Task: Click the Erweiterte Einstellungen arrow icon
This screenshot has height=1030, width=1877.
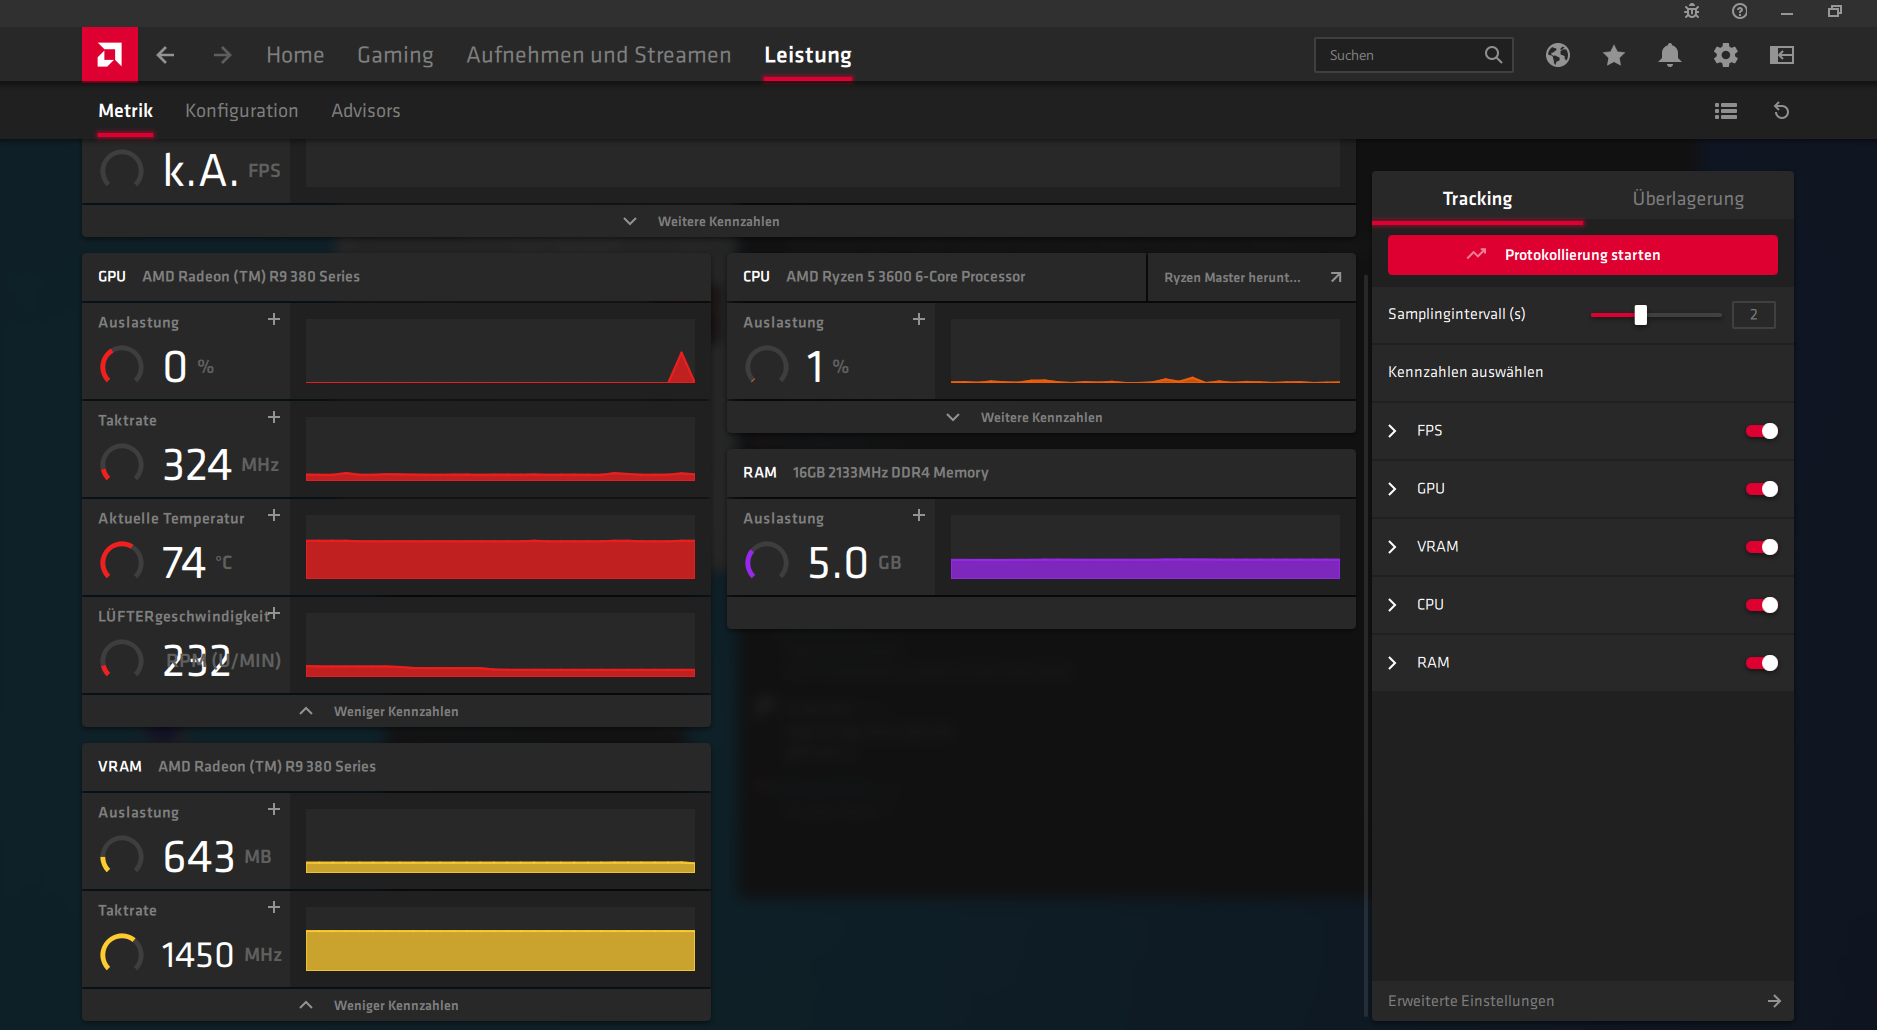Action: [1774, 1001]
